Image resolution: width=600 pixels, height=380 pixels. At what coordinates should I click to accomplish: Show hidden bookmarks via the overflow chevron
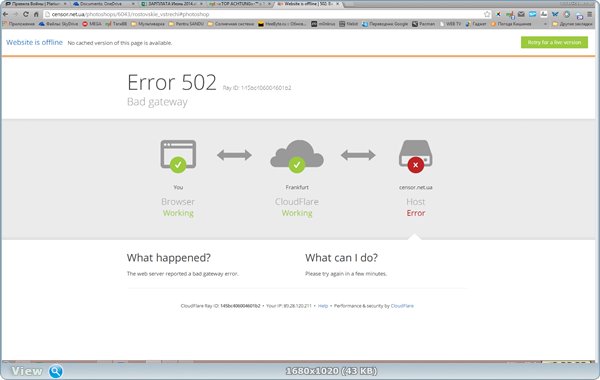click(x=545, y=24)
